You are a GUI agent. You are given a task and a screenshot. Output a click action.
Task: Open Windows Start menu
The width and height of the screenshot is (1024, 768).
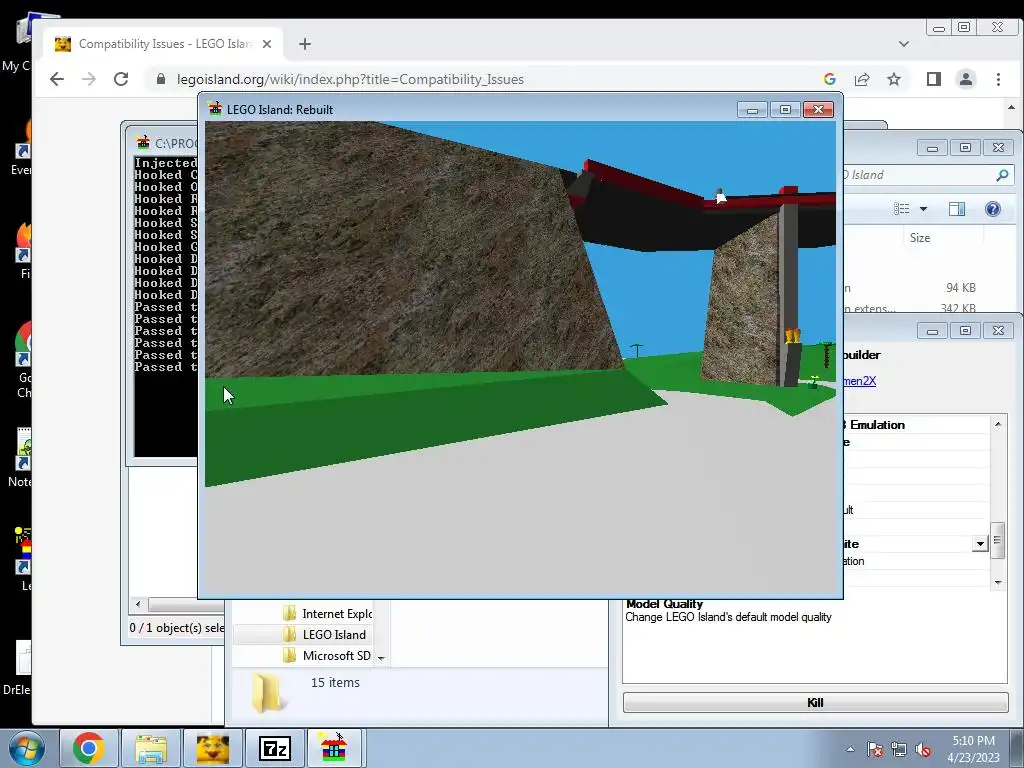pyautogui.click(x=26, y=748)
